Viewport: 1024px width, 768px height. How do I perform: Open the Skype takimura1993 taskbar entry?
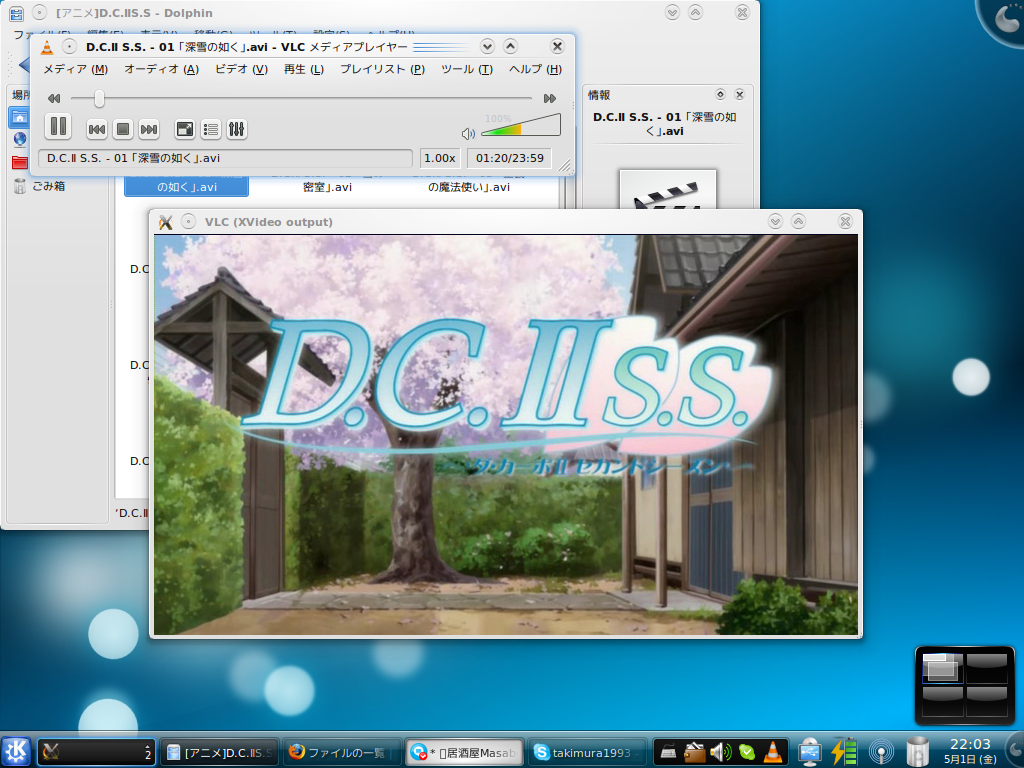coord(588,753)
